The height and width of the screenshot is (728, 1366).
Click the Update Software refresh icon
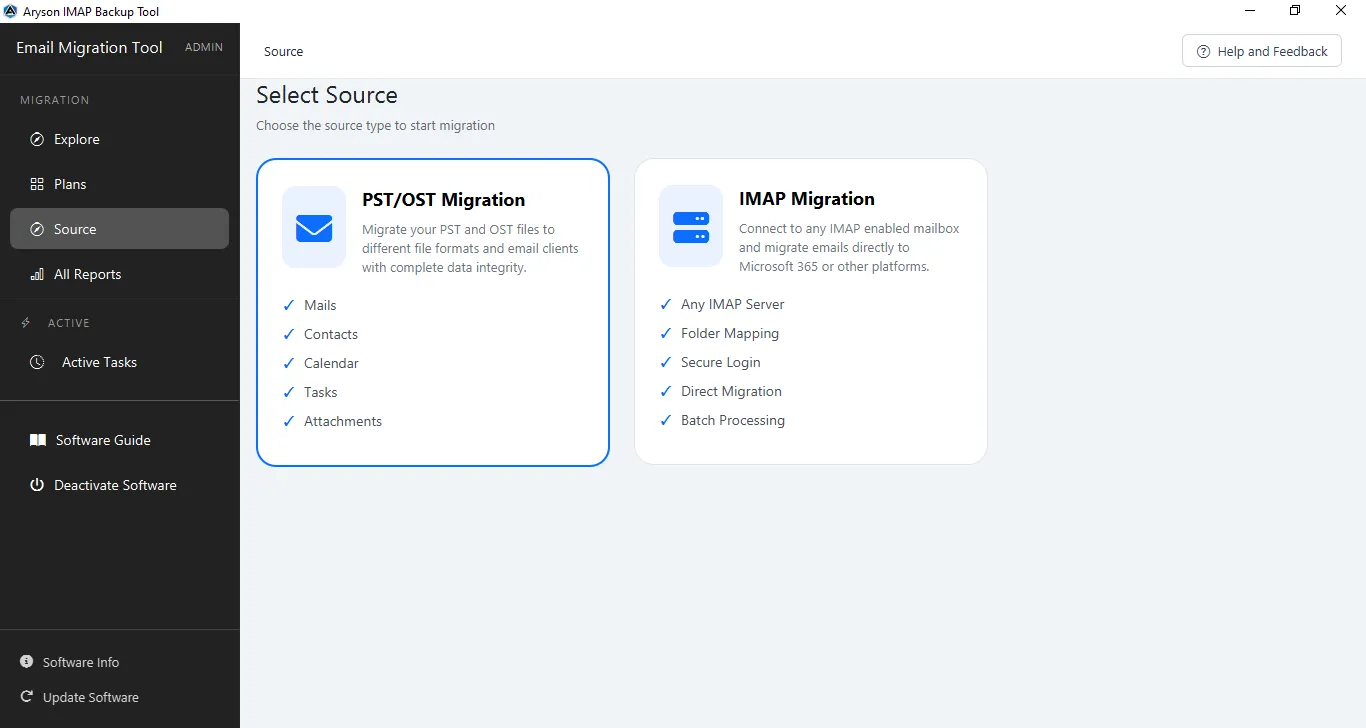pyautogui.click(x=26, y=697)
